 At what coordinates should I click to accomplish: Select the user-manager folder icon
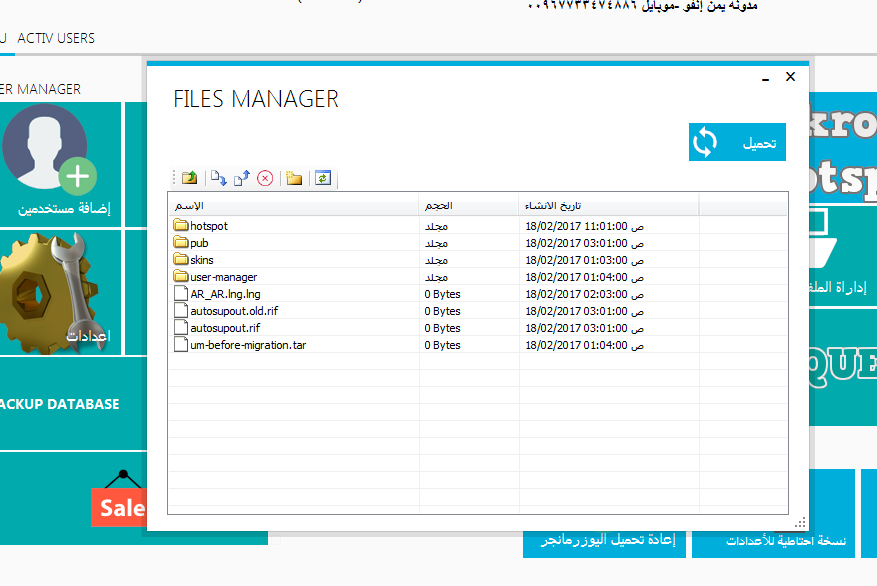point(181,276)
